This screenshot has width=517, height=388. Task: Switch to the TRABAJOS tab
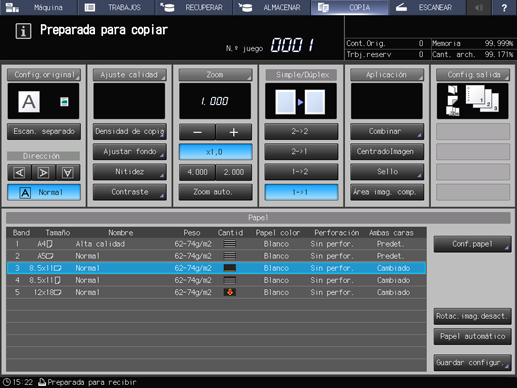[116, 7]
